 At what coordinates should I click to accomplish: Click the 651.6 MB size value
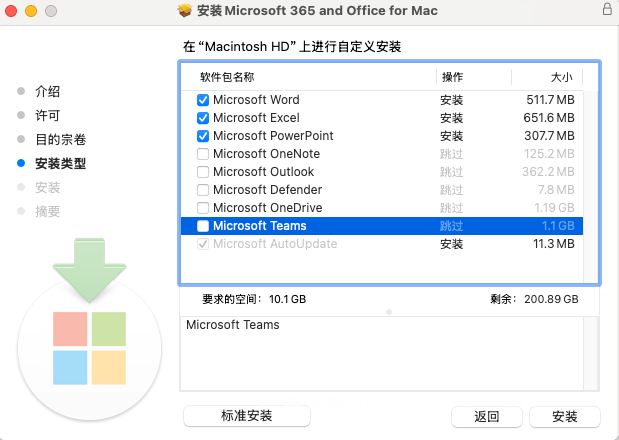pos(549,118)
